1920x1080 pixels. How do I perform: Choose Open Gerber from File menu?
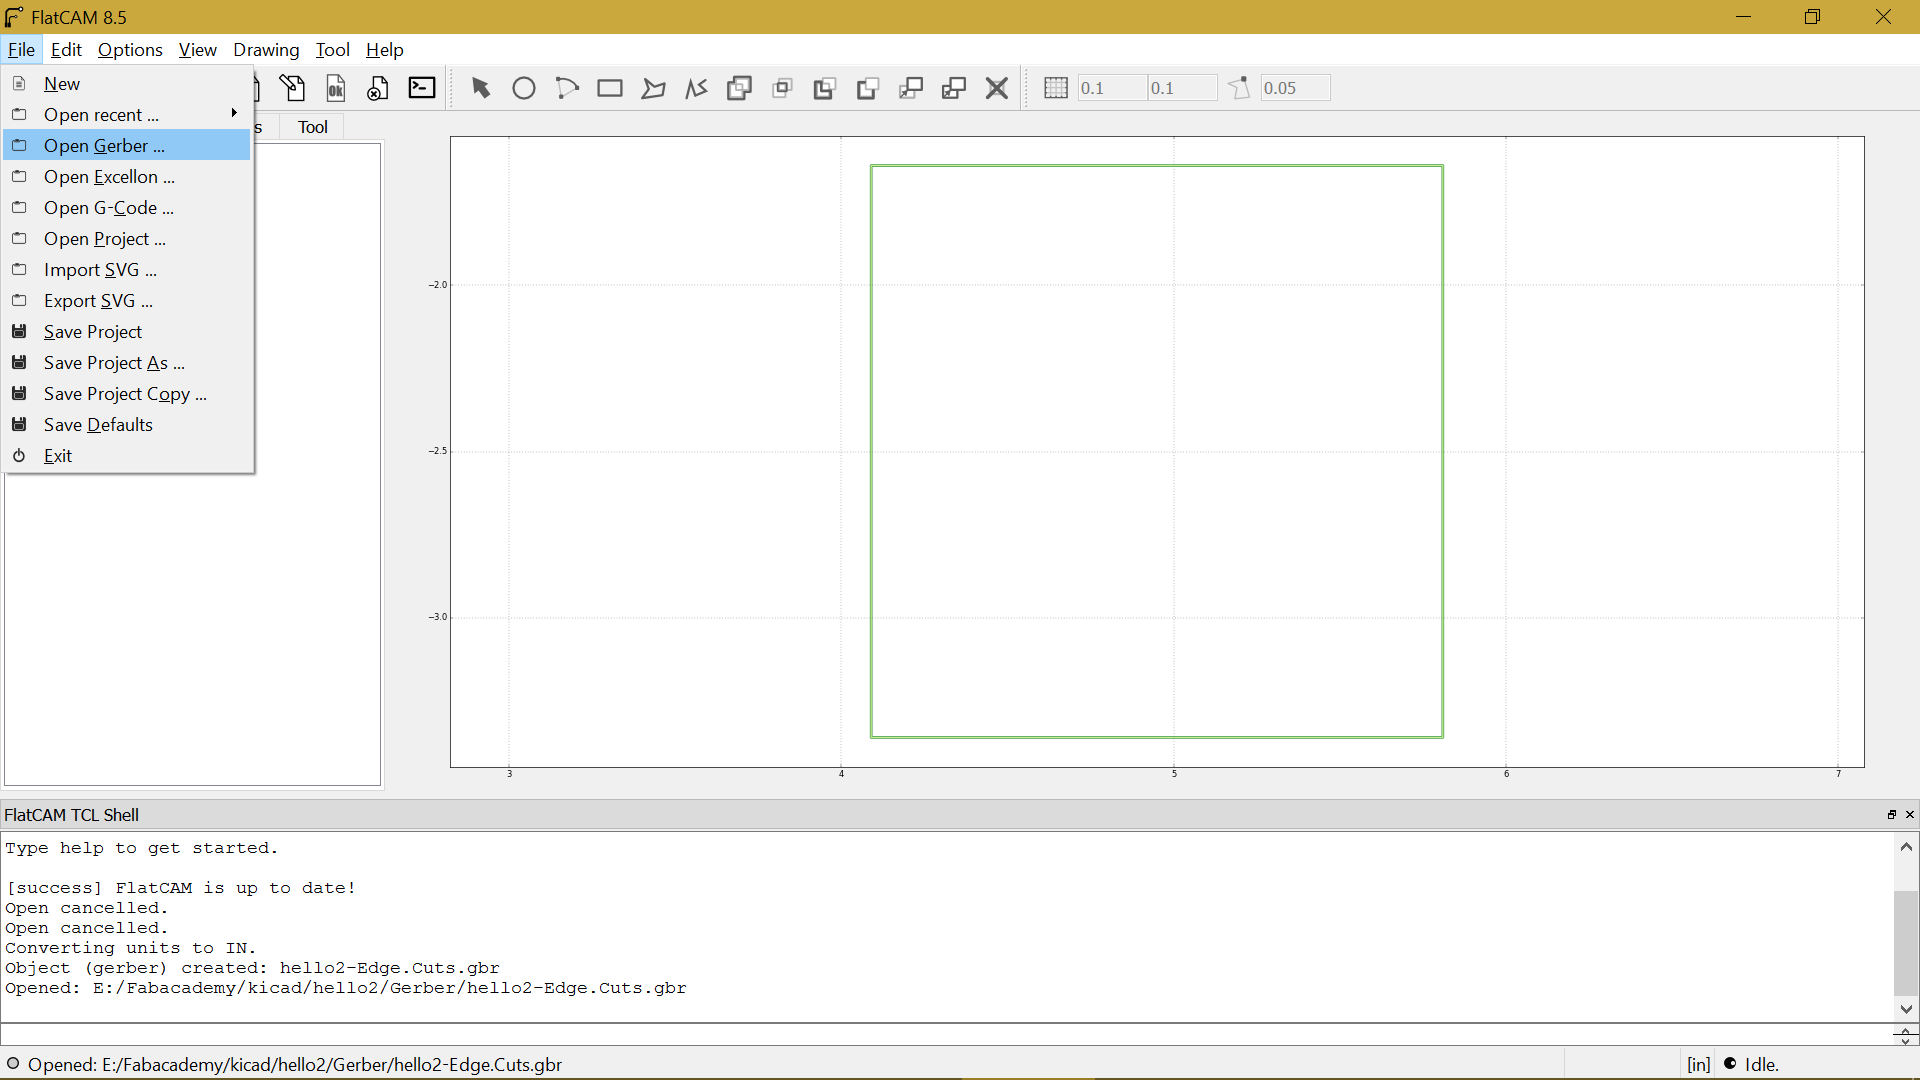point(127,146)
